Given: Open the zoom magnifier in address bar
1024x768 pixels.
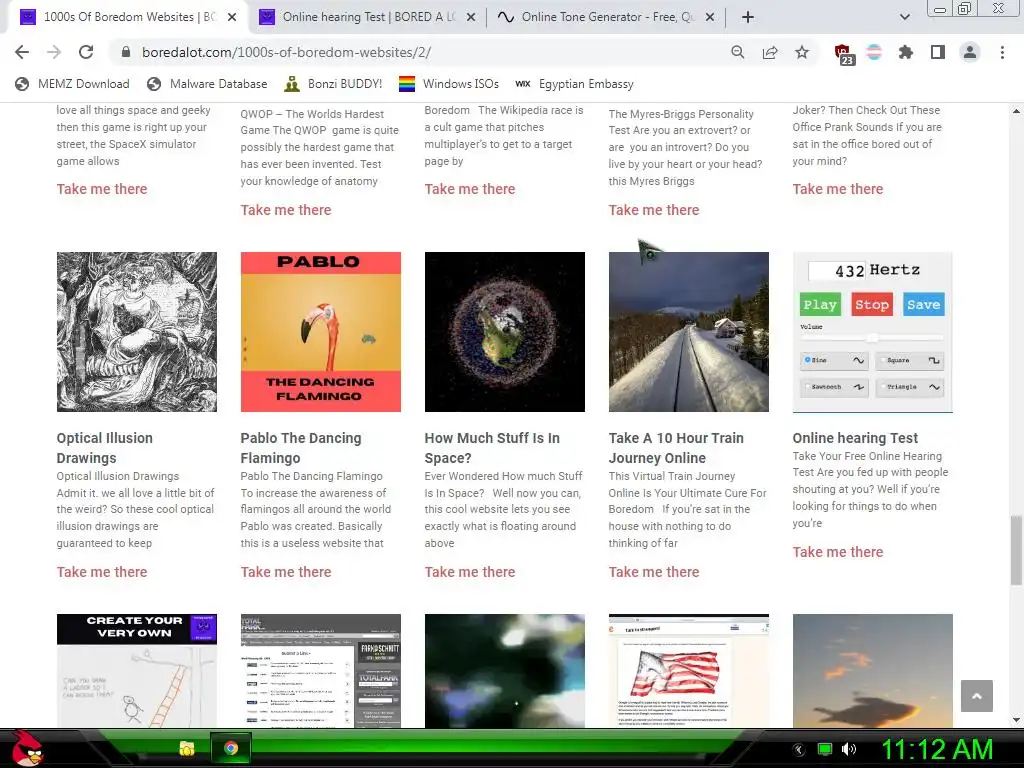Looking at the screenshot, I should pyautogui.click(x=737, y=52).
